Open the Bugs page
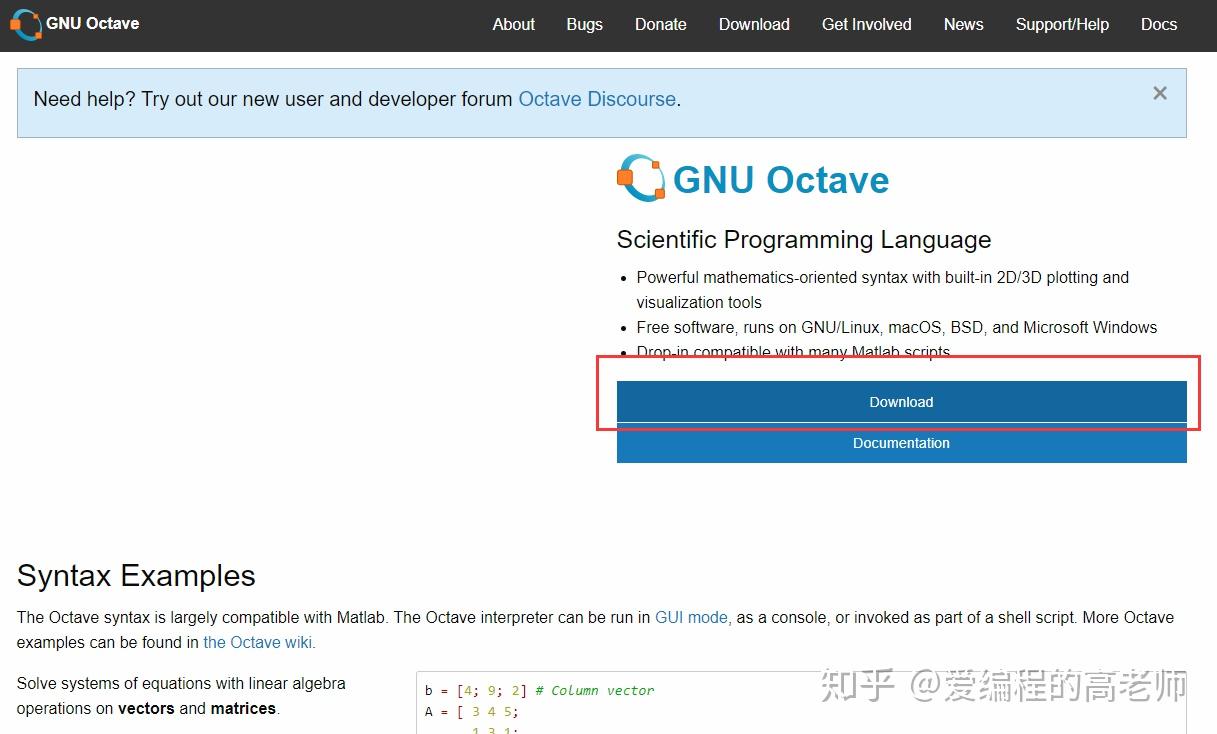1217x734 pixels. tap(584, 24)
